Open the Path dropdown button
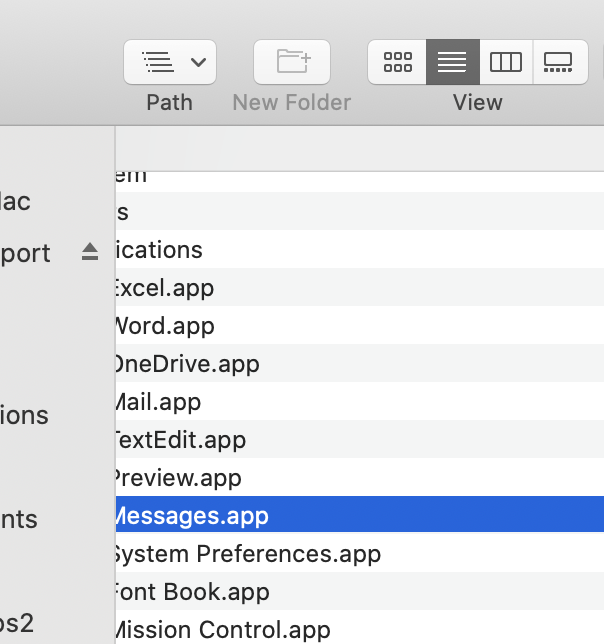604x644 pixels. [170, 62]
